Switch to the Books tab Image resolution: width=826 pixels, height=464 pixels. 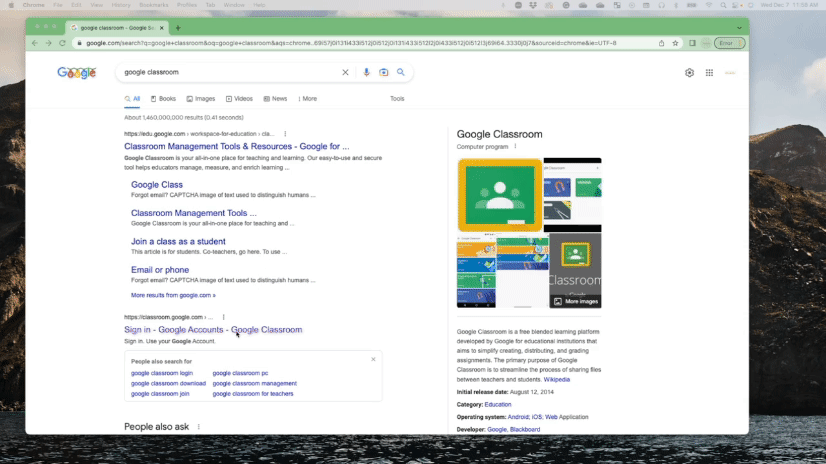click(163, 98)
